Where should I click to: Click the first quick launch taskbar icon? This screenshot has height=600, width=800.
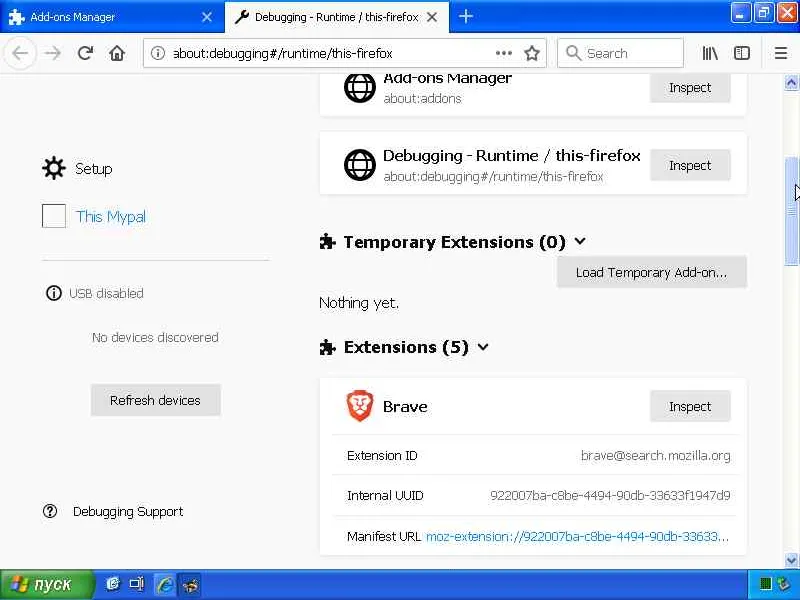coord(112,584)
